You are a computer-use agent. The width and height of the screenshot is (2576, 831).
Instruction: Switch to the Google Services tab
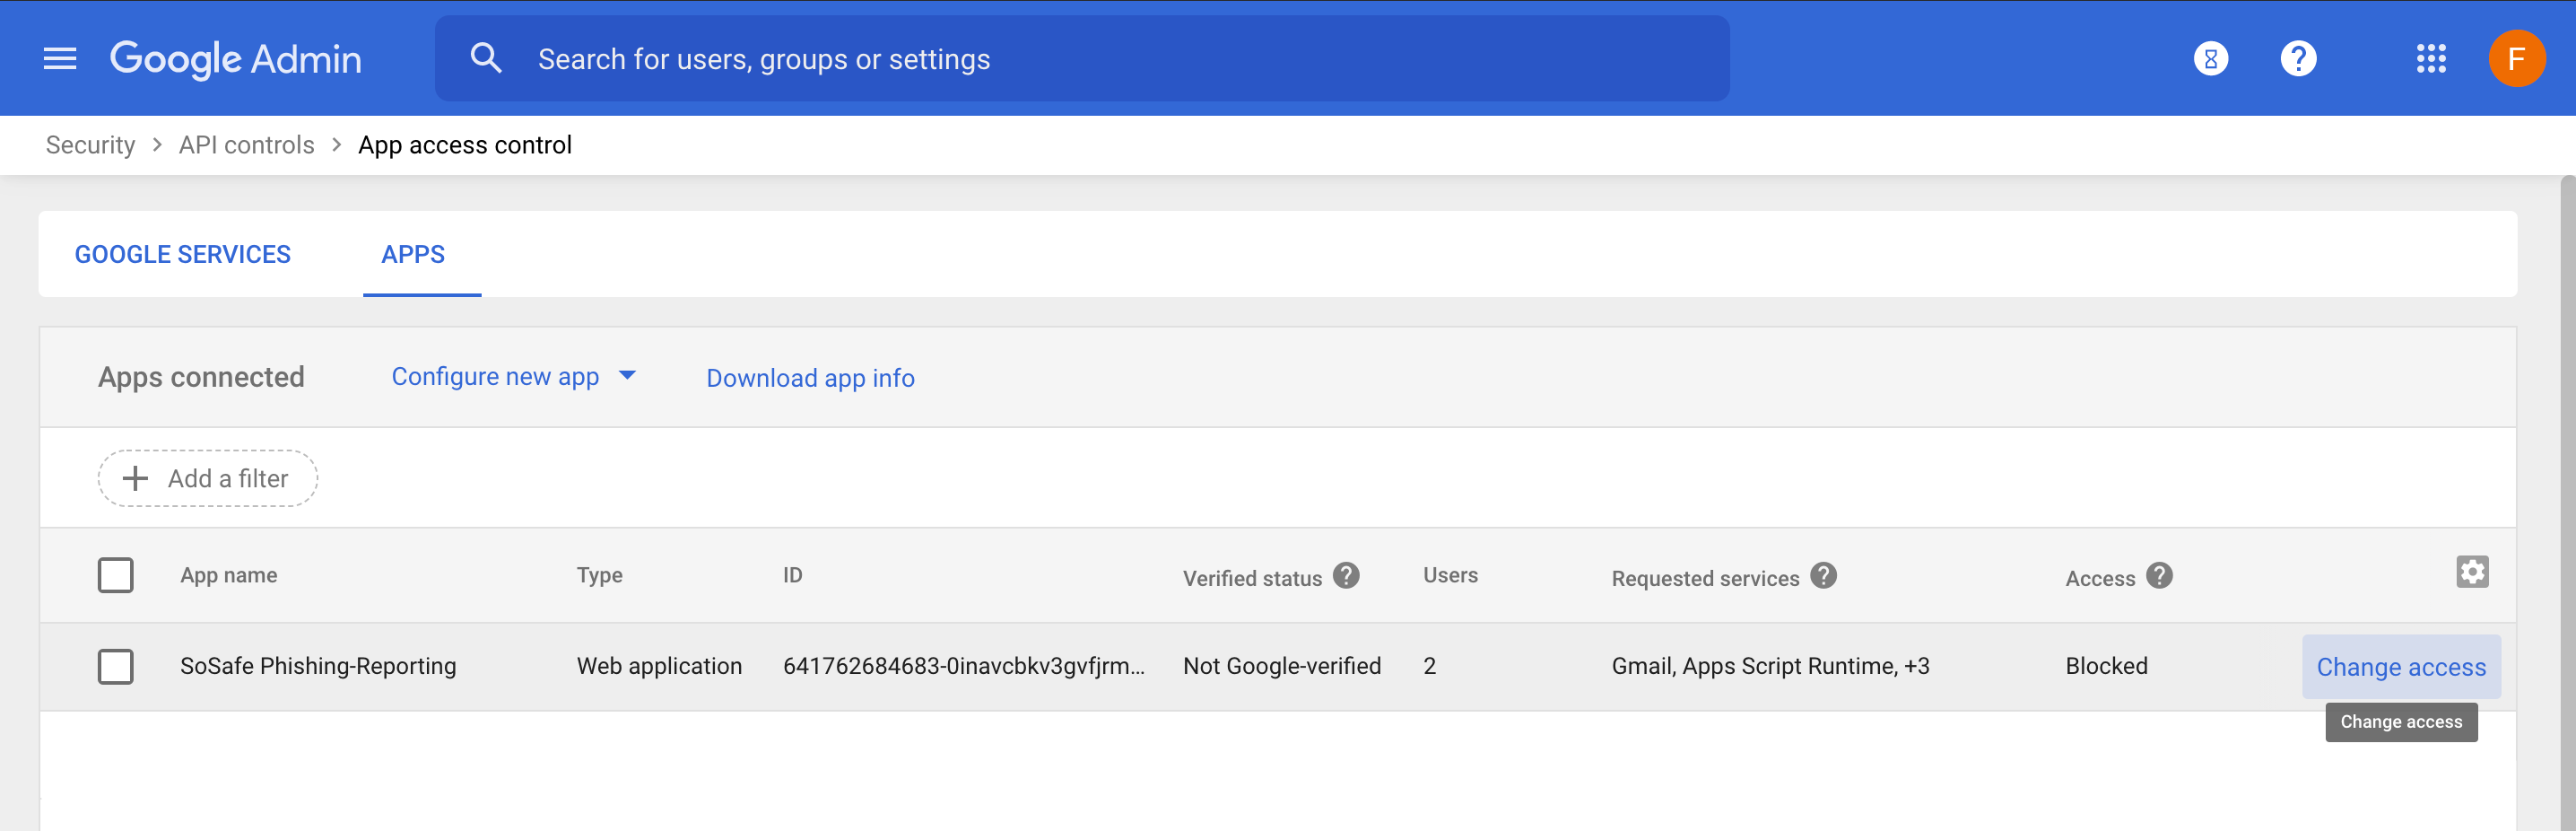[x=183, y=255]
